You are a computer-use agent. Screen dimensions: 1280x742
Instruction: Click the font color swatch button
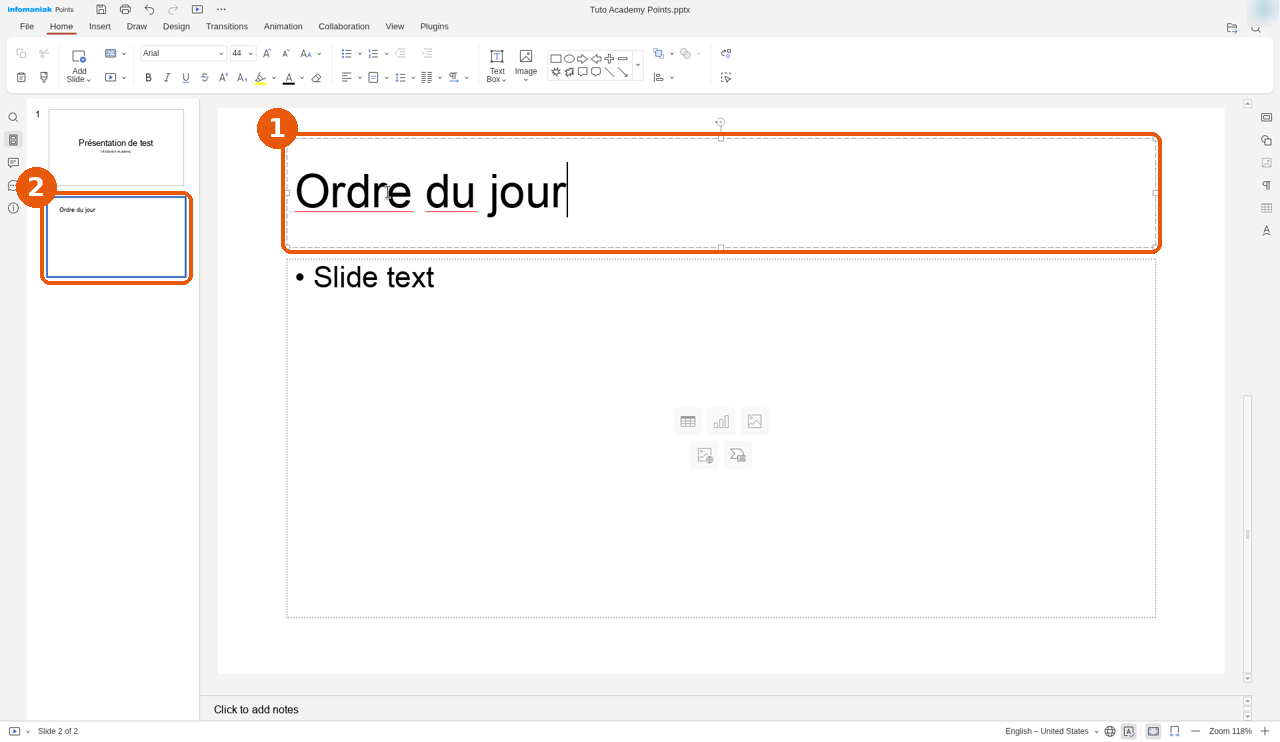[x=289, y=77]
